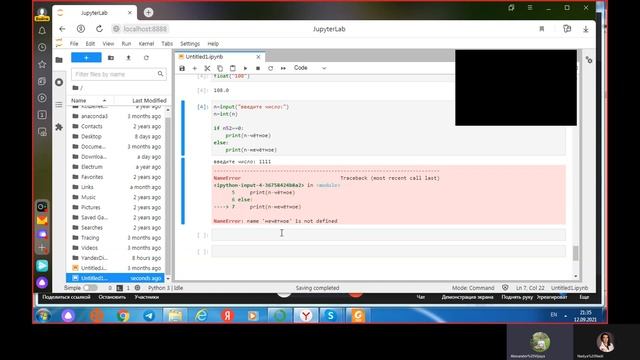Select the Favorites folder

click(x=116, y=177)
